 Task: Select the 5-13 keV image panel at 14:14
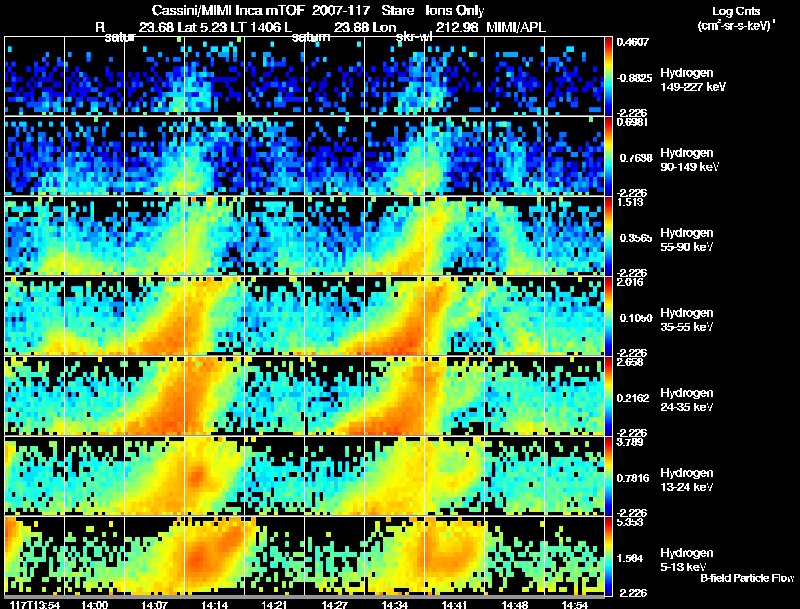pos(214,556)
